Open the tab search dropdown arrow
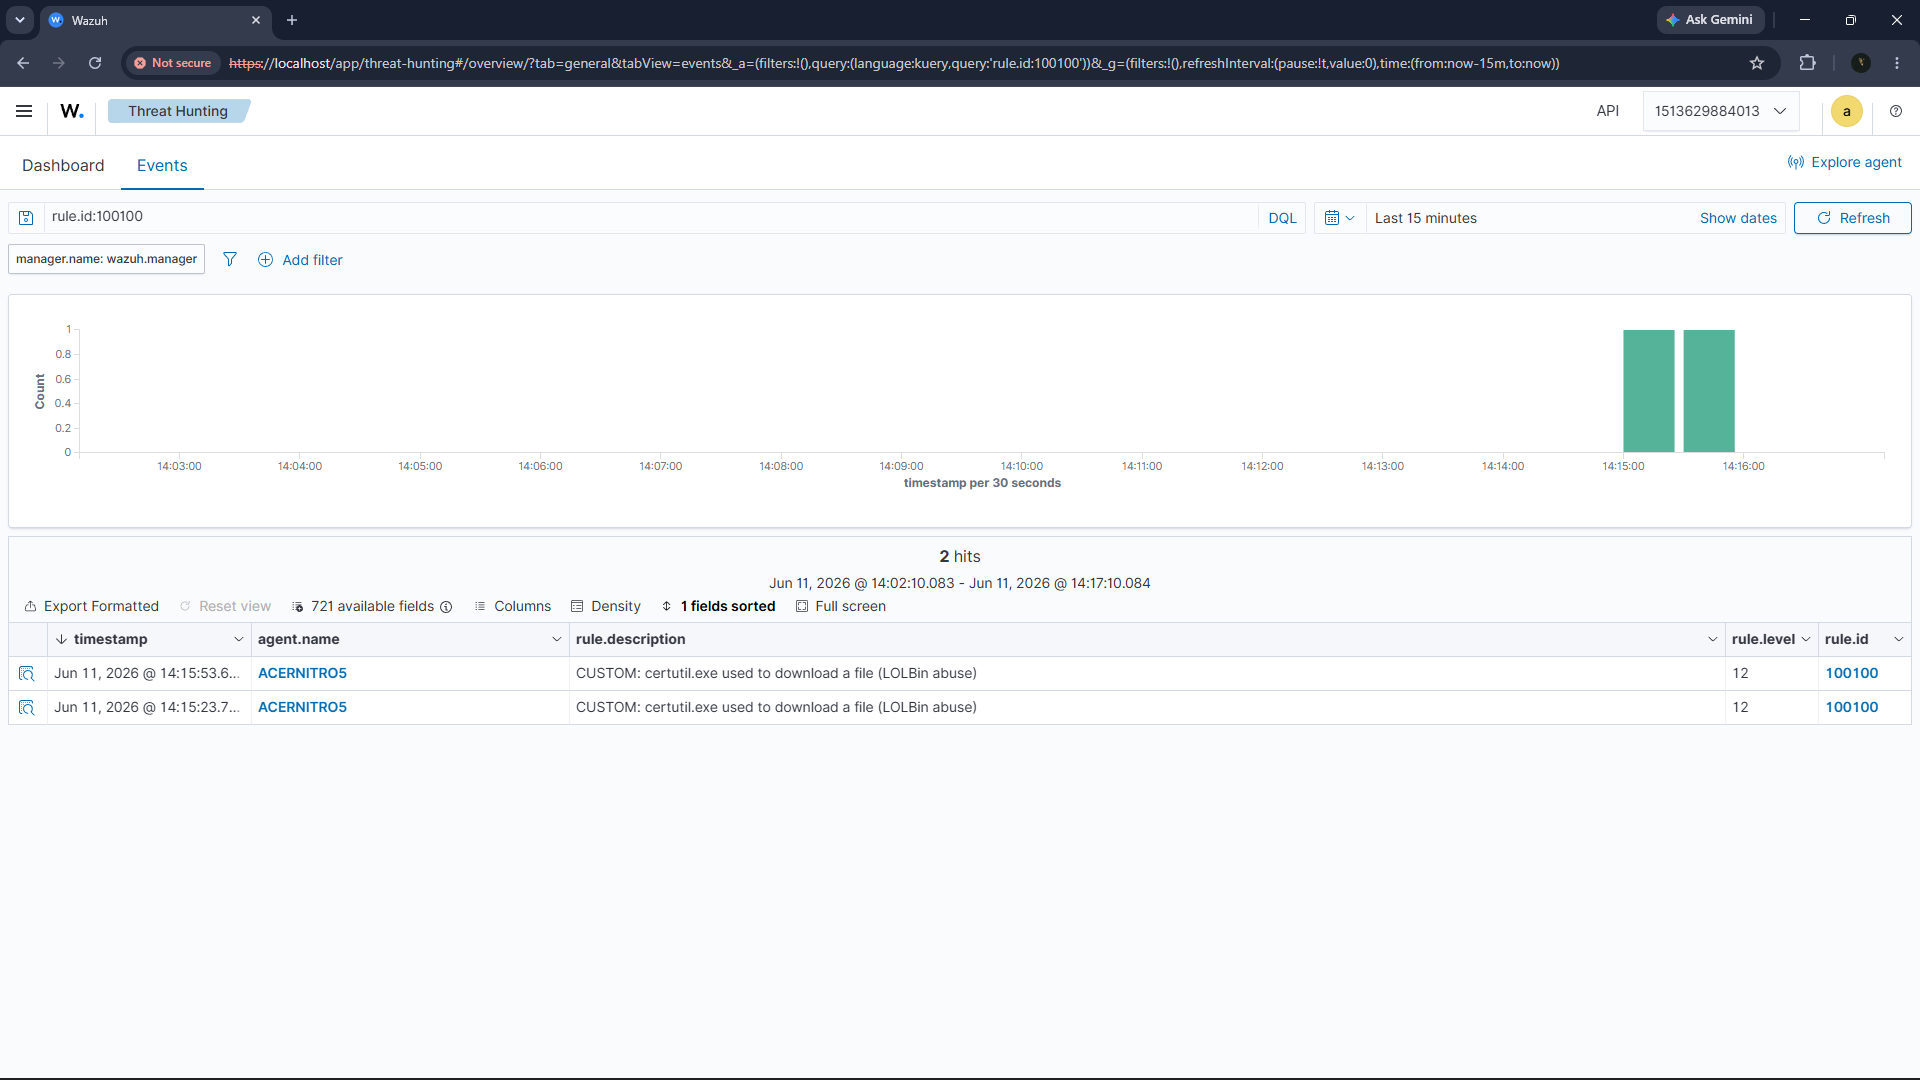 point(20,20)
